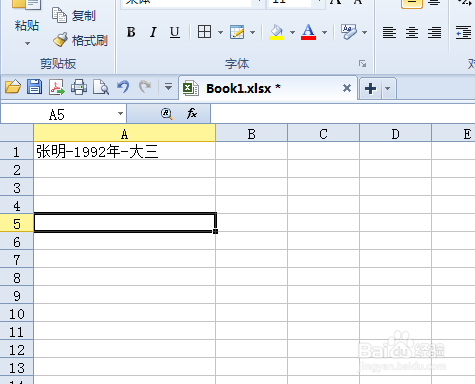This screenshot has width=475, height=384.
Task: Open the fill color dropdown arrow
Action: [292, 32]
